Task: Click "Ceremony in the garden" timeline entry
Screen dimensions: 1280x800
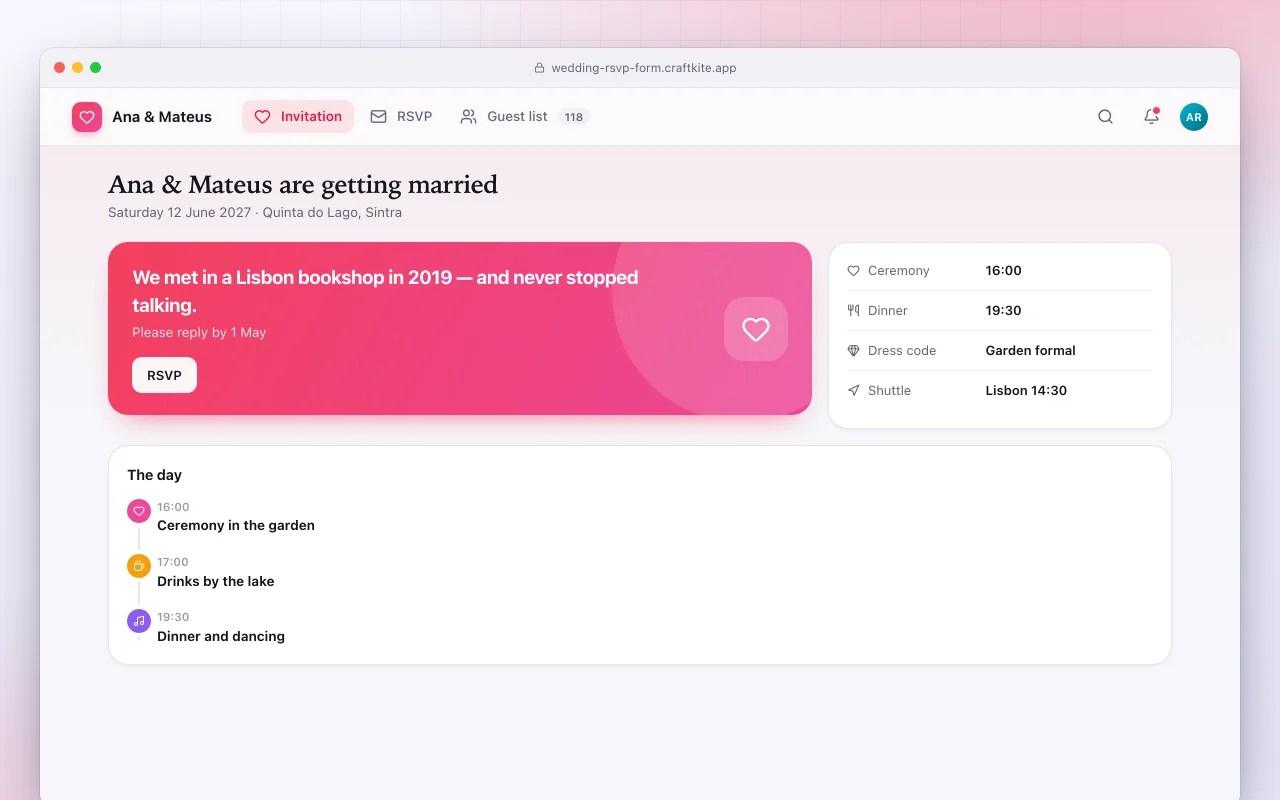Action: [236, 526]
